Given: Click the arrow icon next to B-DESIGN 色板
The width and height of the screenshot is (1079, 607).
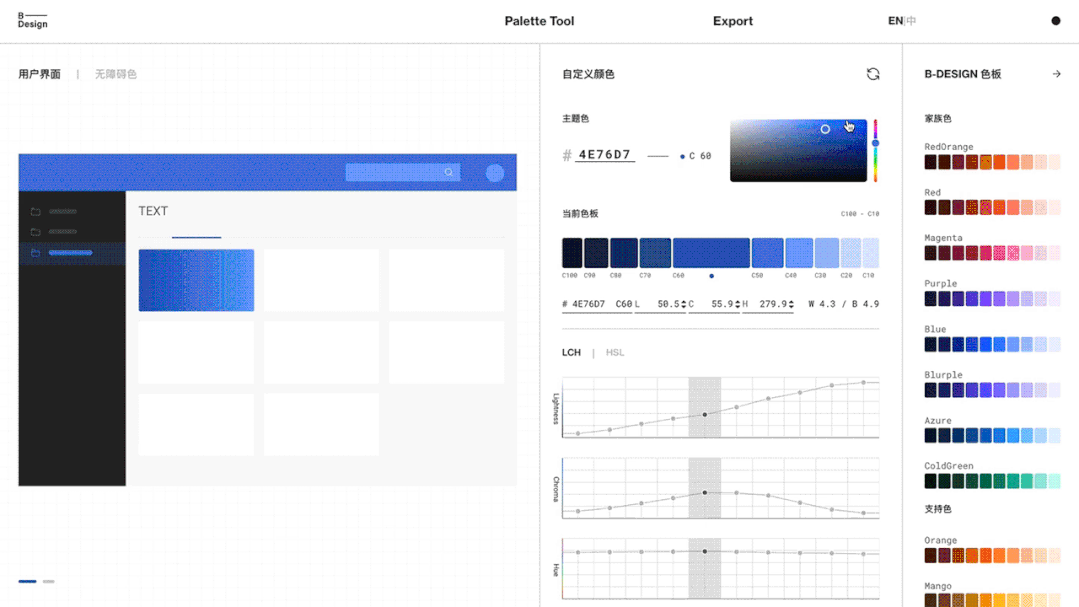Looking at the screenshot, I should (1056, 74).
